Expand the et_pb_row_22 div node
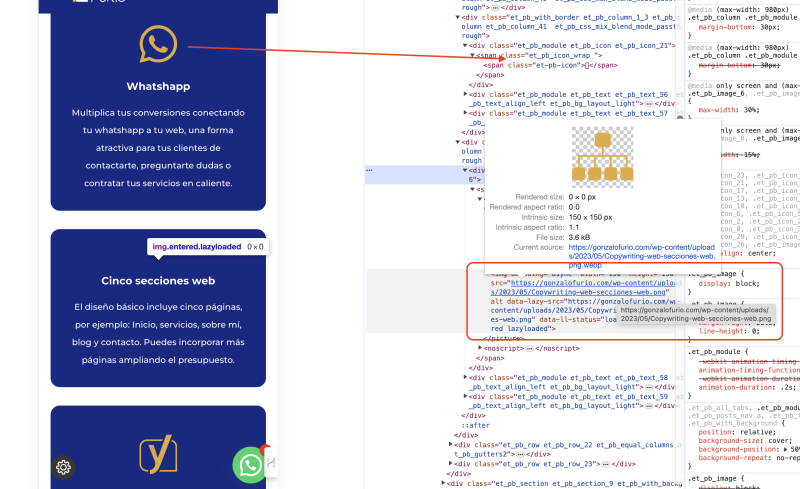 tap(452, 444)
